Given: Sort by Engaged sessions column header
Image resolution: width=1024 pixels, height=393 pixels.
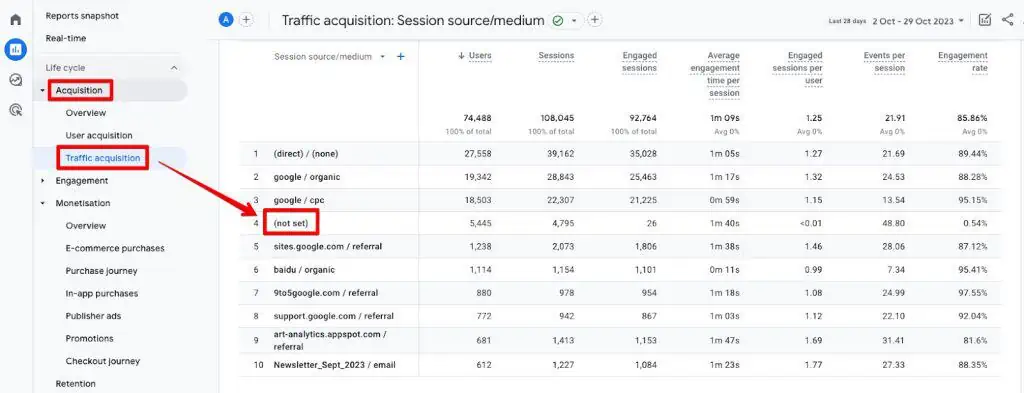Looking at the screenshot, I should (639, 62).
